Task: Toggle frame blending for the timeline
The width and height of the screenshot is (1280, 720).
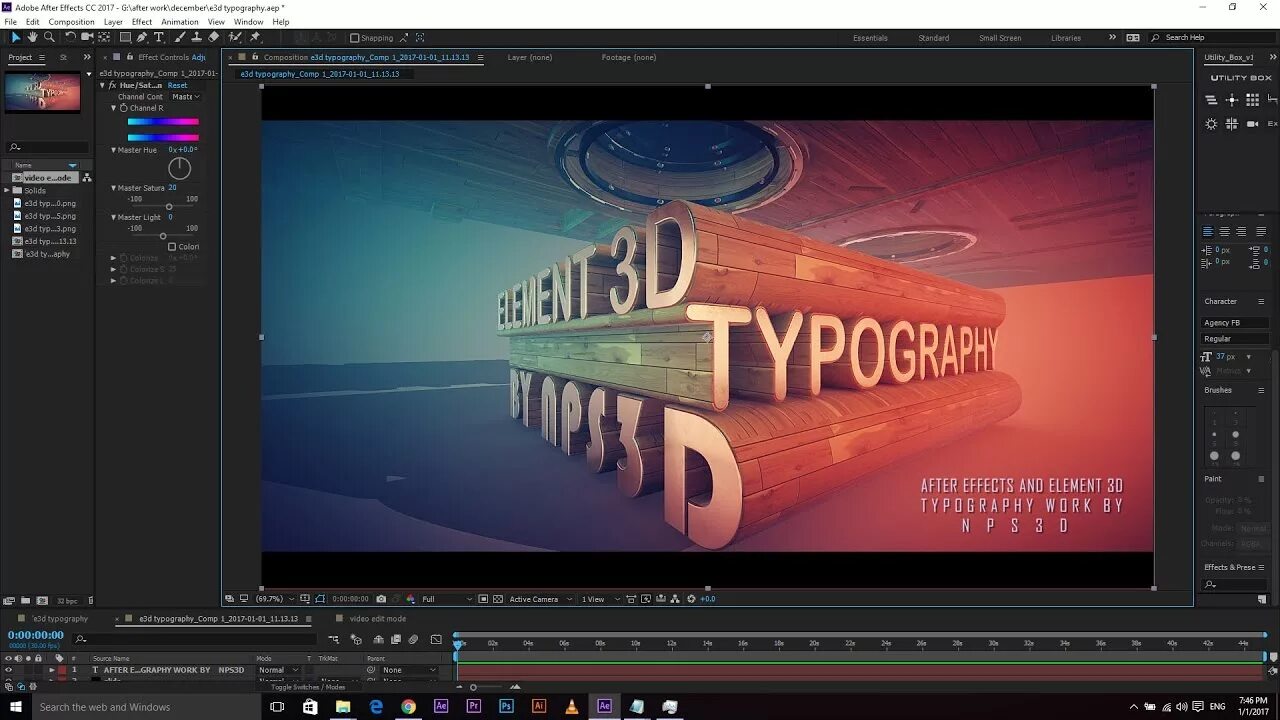Action: [x=396, y=639]
